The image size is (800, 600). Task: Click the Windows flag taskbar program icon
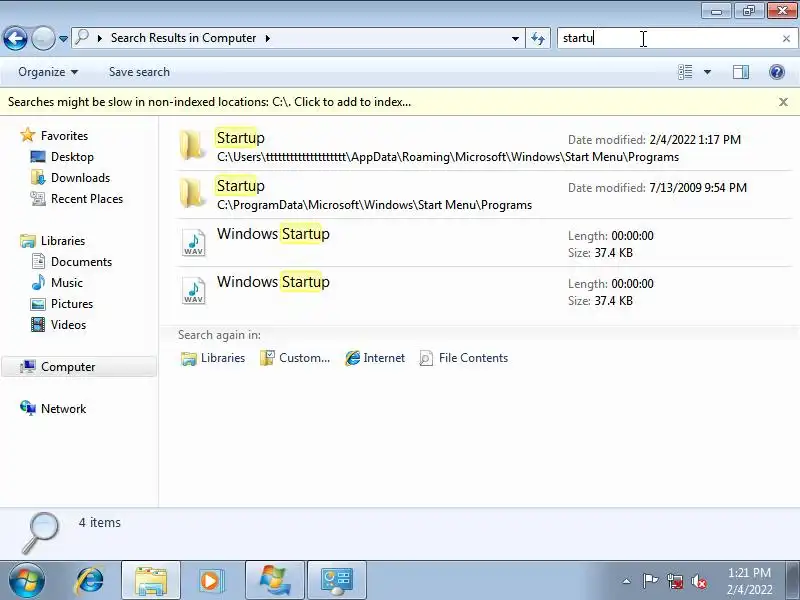point(275,581)
